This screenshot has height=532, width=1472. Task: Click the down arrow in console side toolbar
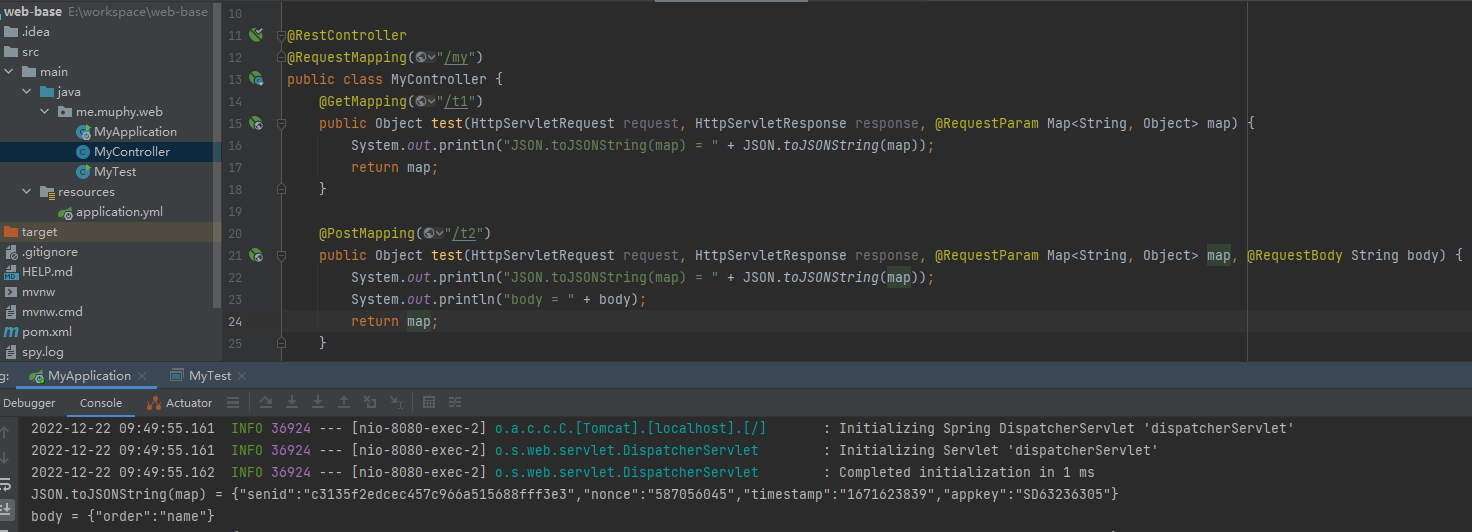pos(5,460)
